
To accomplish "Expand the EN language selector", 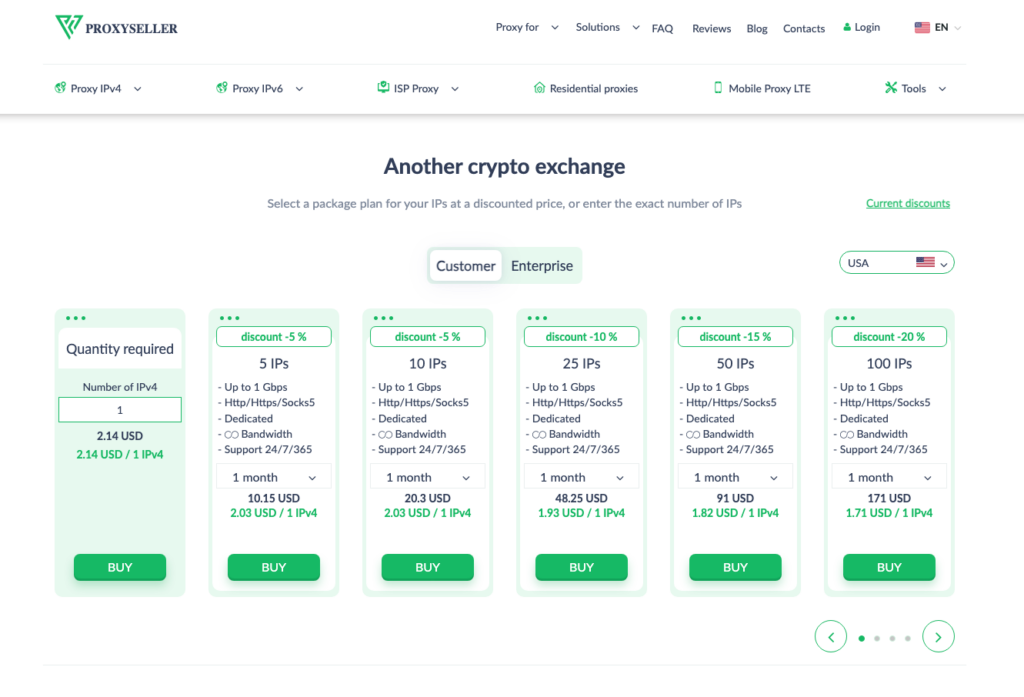I will pyautogui.click(x=938, y=27).
